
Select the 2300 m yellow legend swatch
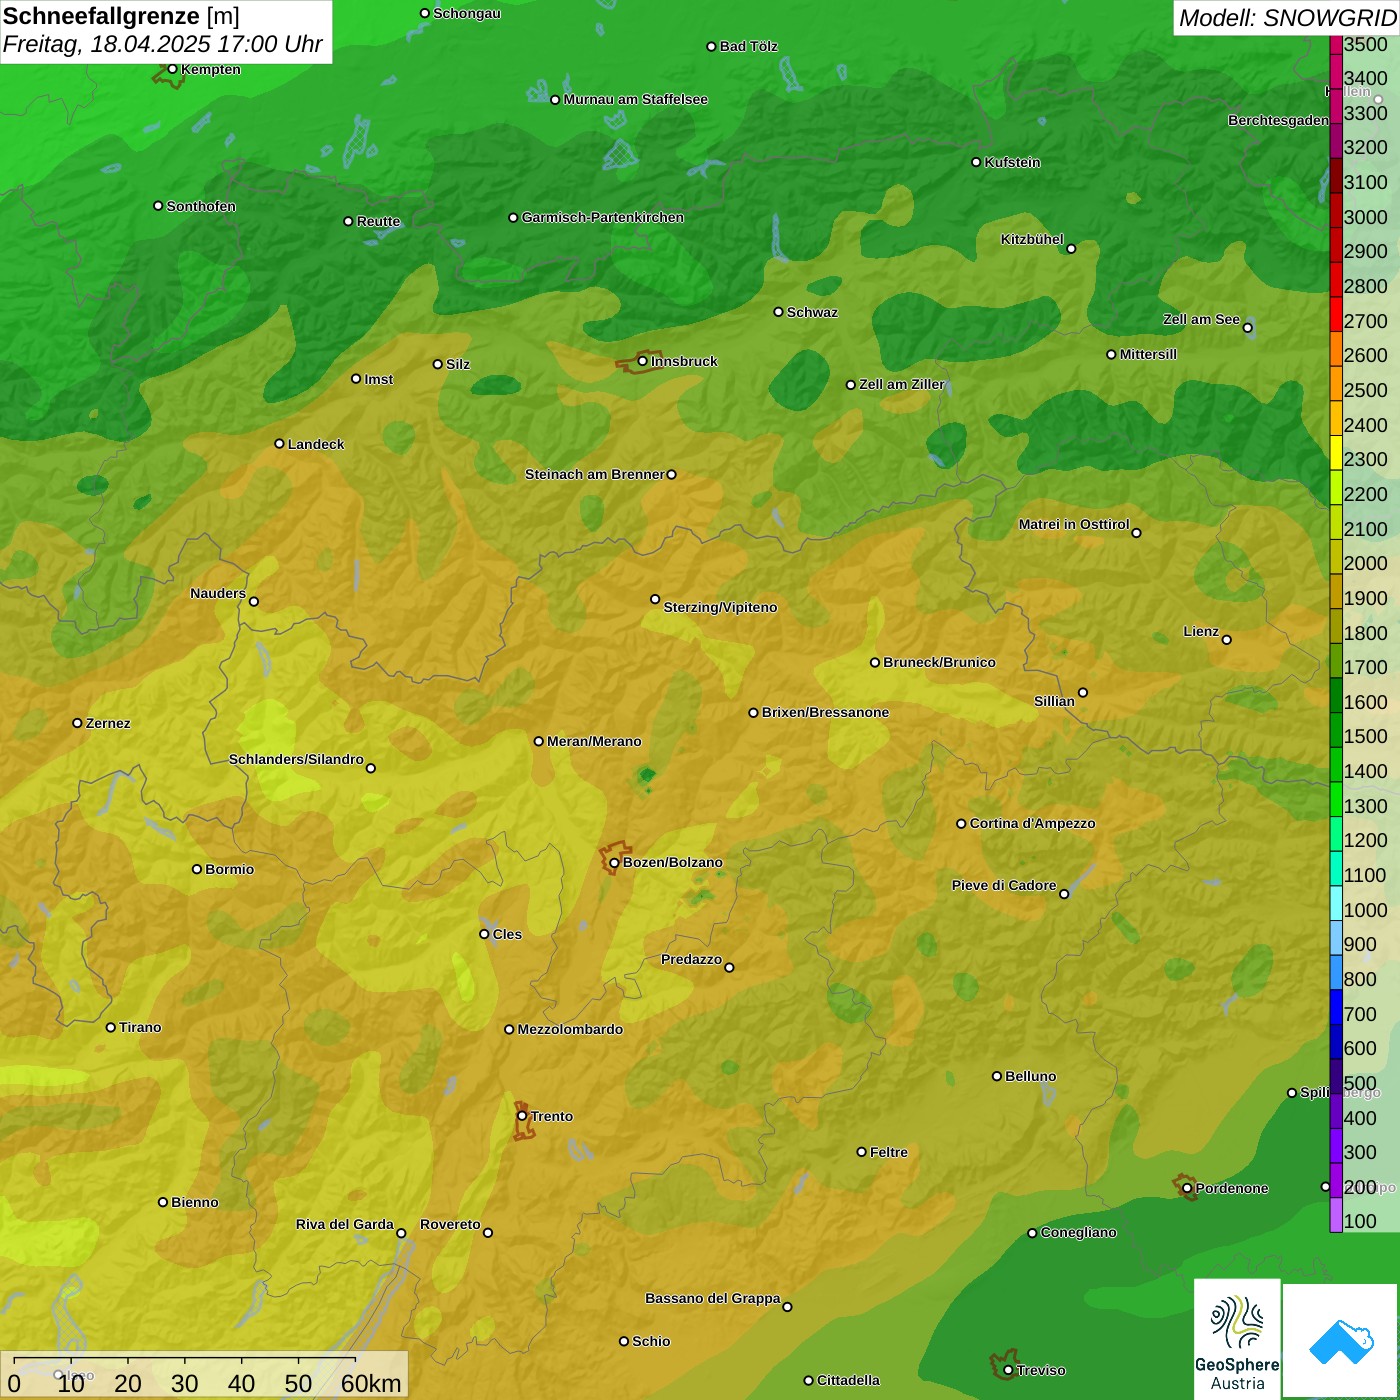coord(1336,452)
